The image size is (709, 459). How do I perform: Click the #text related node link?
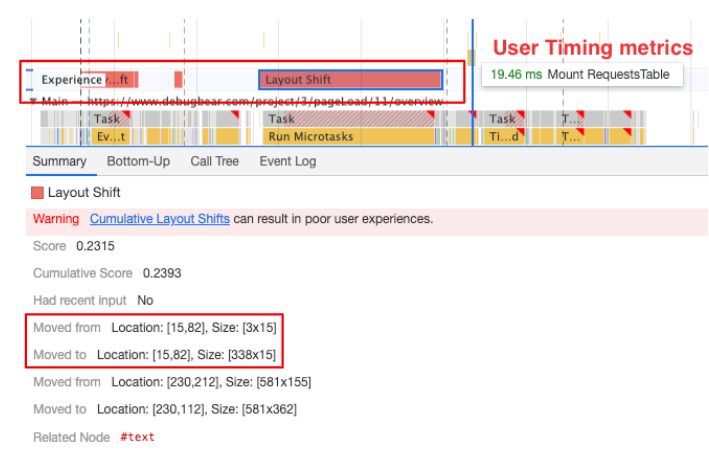[137, 437]
